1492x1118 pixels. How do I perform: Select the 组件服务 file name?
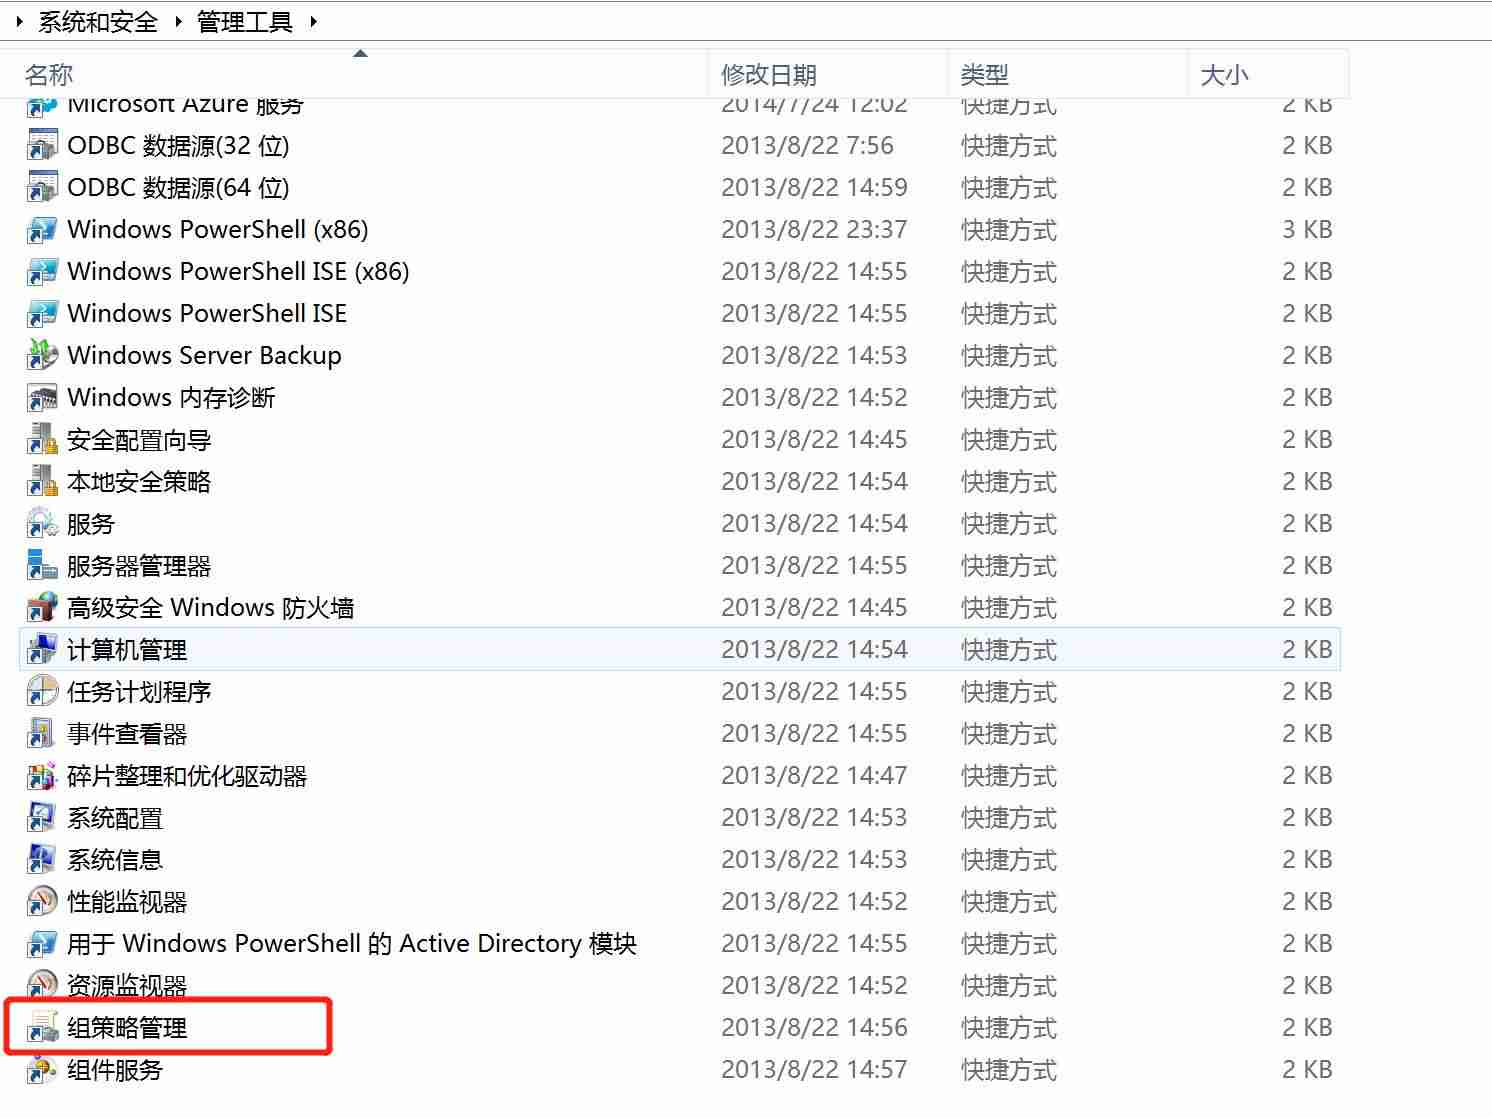(x=115, y=1070)
